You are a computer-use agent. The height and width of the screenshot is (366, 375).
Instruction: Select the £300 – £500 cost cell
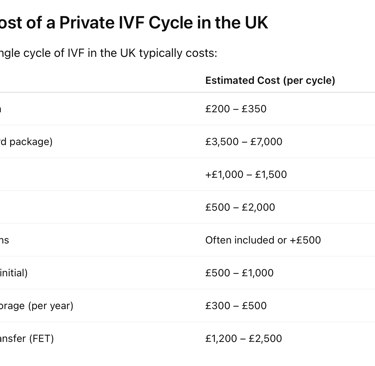[x=236, y=306]
